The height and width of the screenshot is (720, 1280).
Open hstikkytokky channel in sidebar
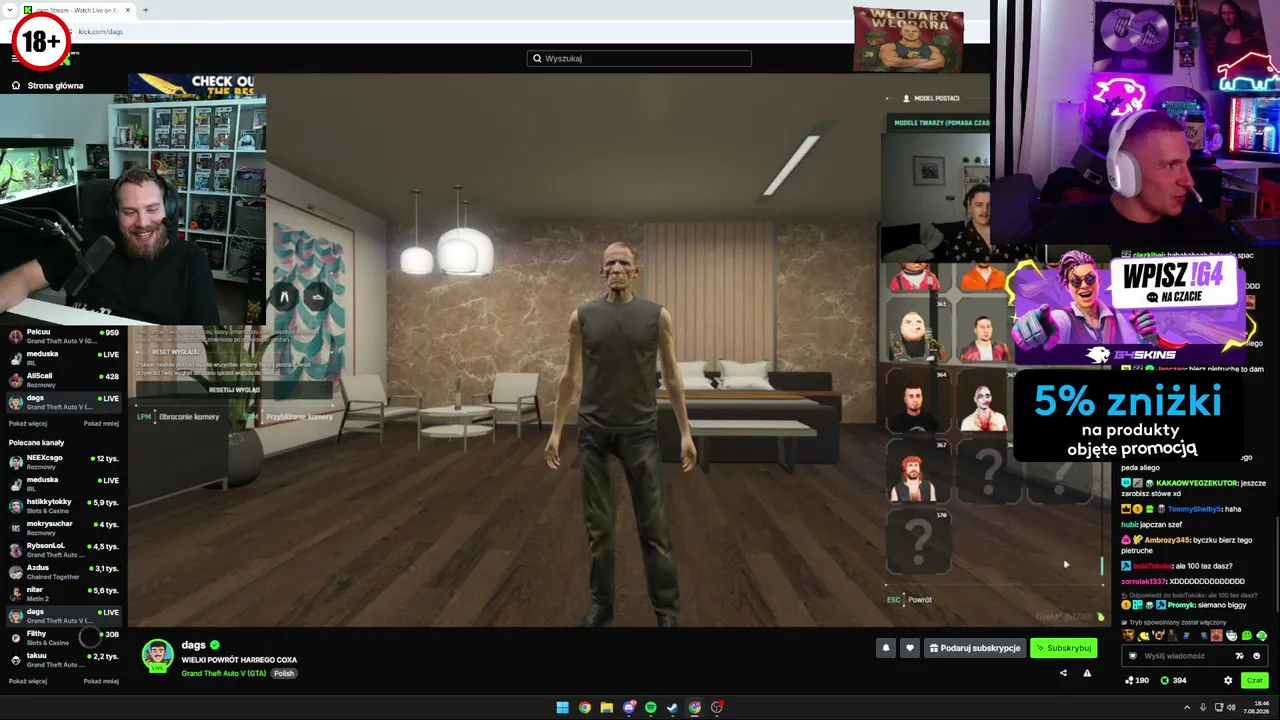click(64, 505)
